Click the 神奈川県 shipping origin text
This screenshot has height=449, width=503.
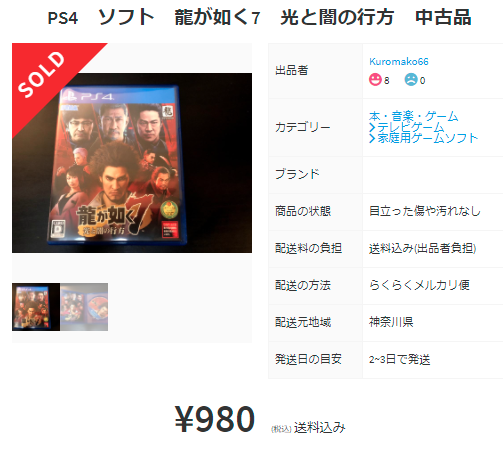point(391,322)
